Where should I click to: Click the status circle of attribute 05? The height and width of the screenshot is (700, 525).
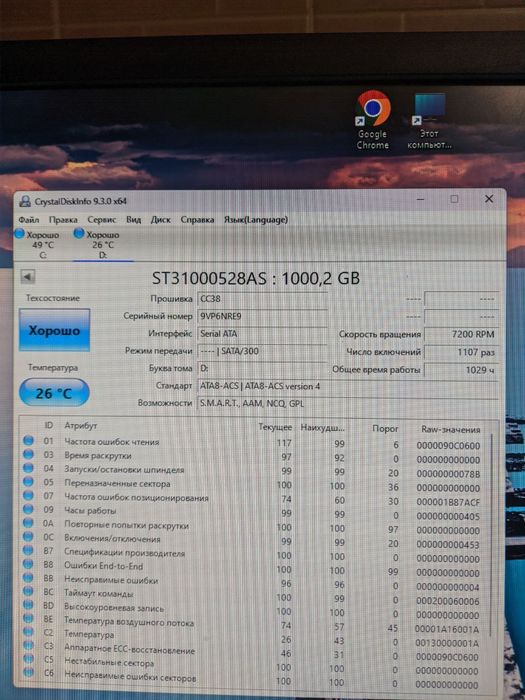tap(29, 482)
